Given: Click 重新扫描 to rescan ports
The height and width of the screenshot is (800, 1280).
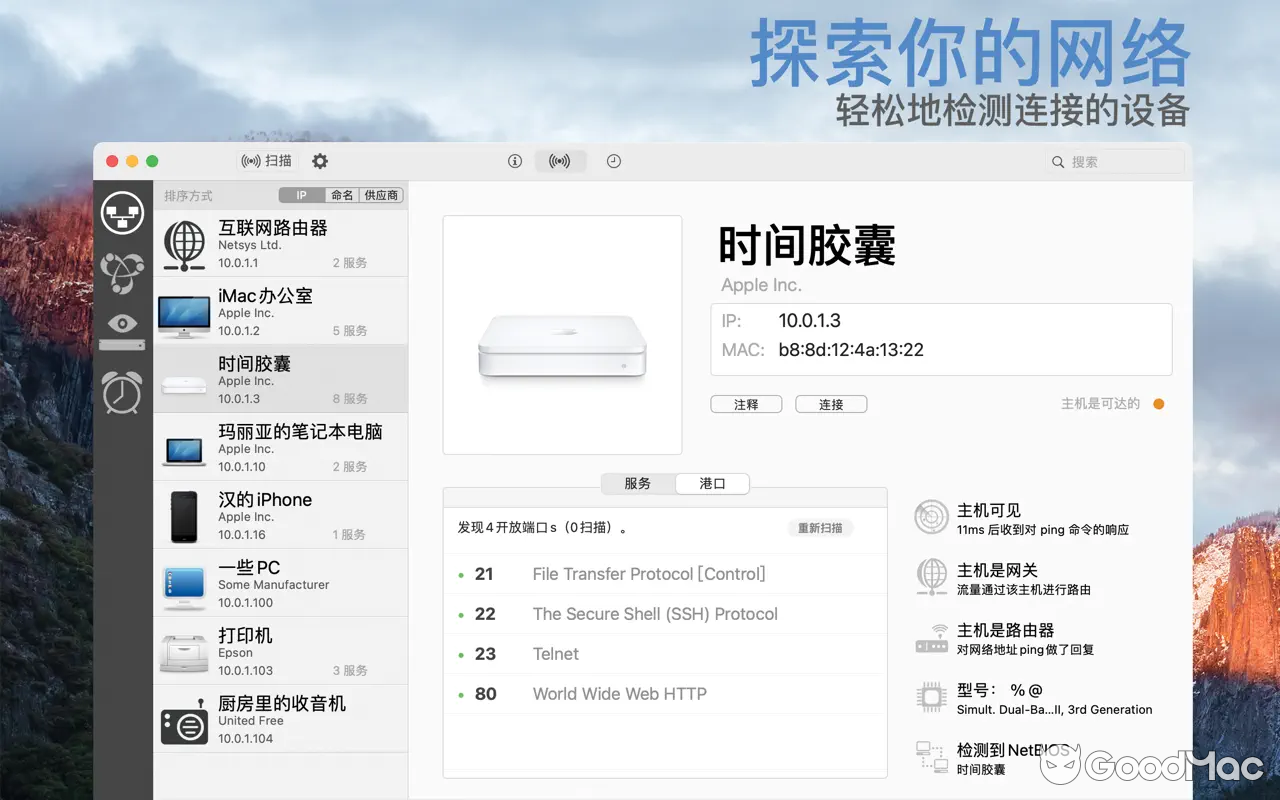Looking at the screenshot, I should pos(820,528).
